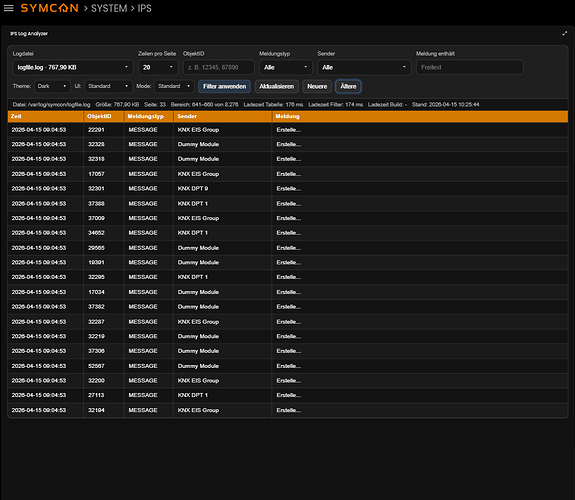This screenshot has height=500, width=575.
Task: Select ObjektID 32318 cell
Action: 104,159
